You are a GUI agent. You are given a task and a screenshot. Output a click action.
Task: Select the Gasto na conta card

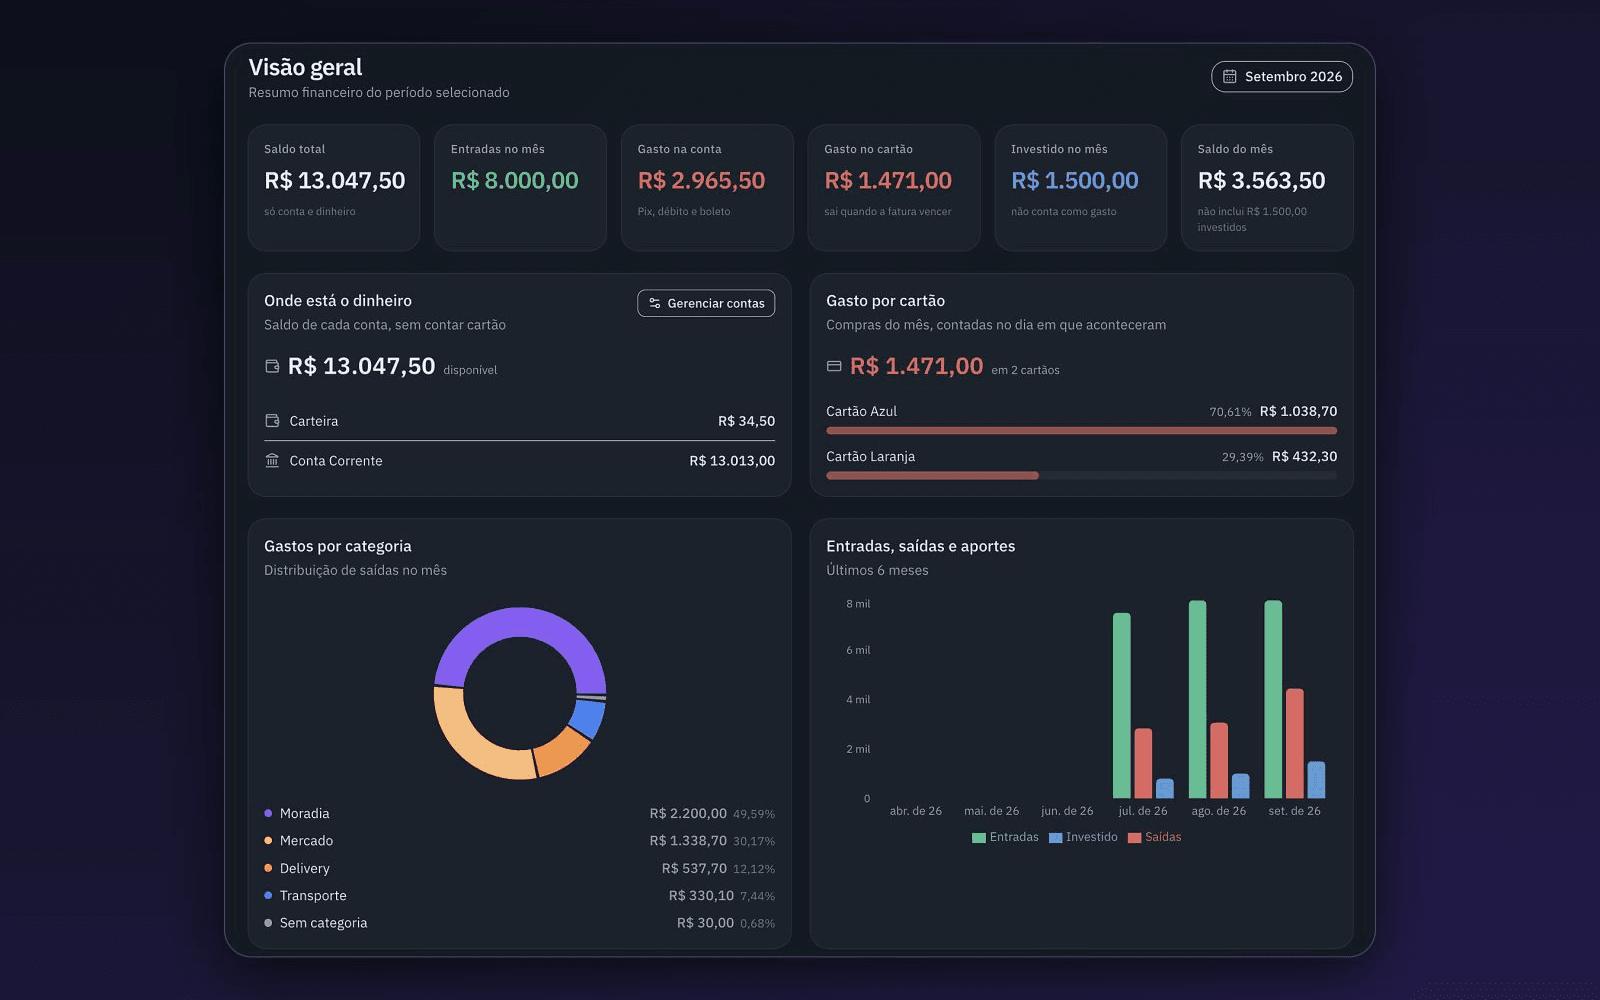(707, 188)
